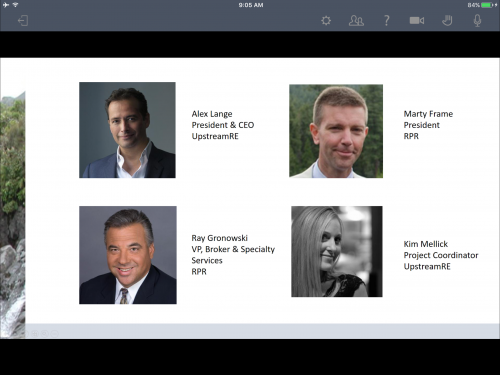Click the 'Kim Mellick' name text
The image size is (500, 375).
tap(426, 244)
